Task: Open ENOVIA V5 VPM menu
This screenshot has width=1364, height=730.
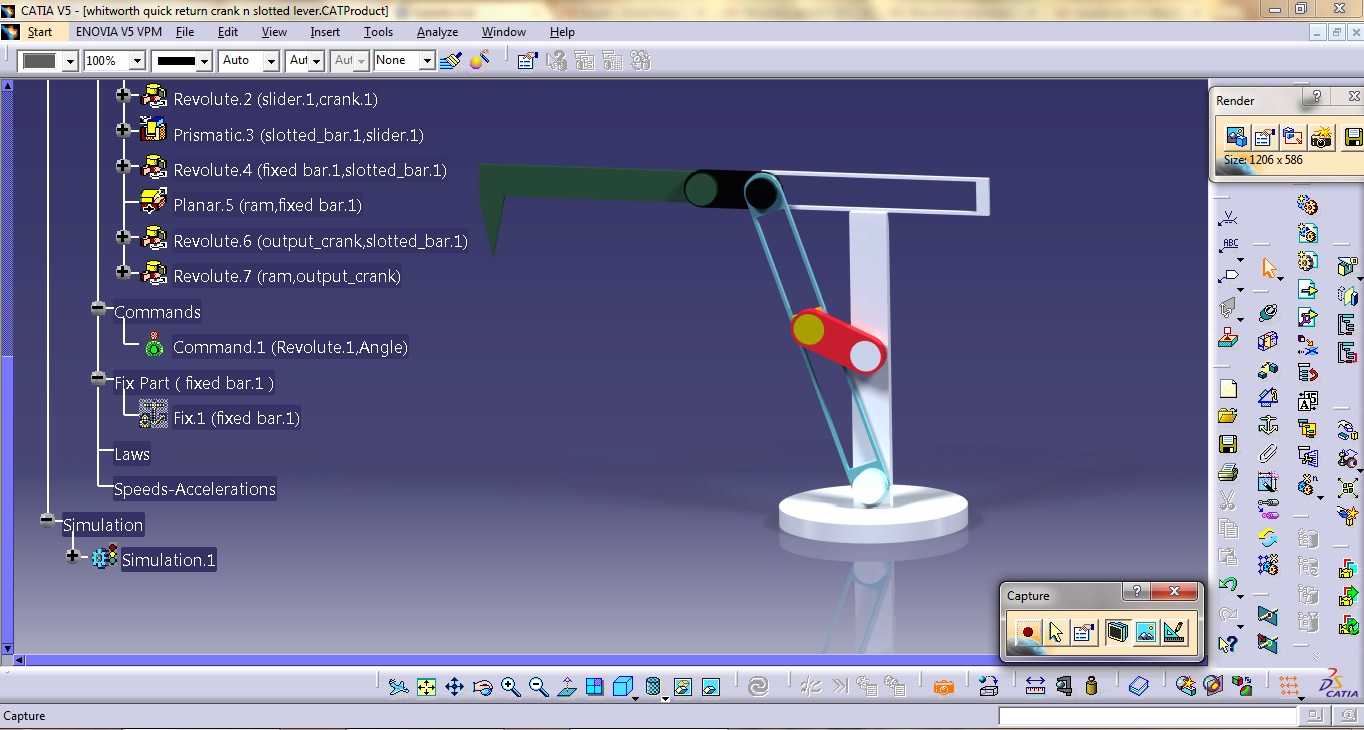Action: [x=118, y=32]
